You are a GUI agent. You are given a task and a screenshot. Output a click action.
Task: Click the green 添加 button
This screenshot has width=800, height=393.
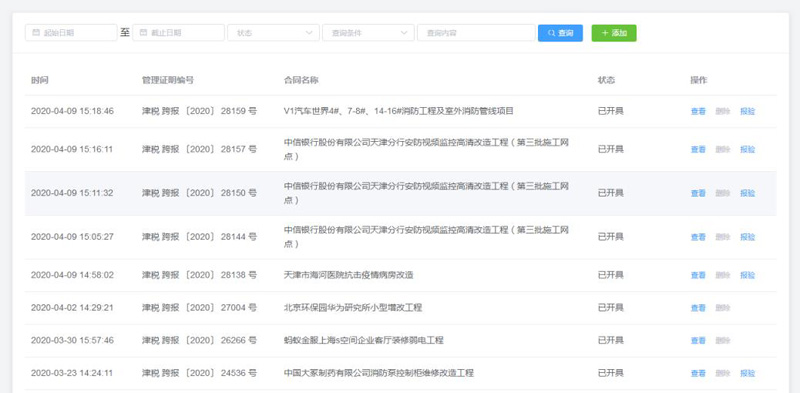point(614,33)
